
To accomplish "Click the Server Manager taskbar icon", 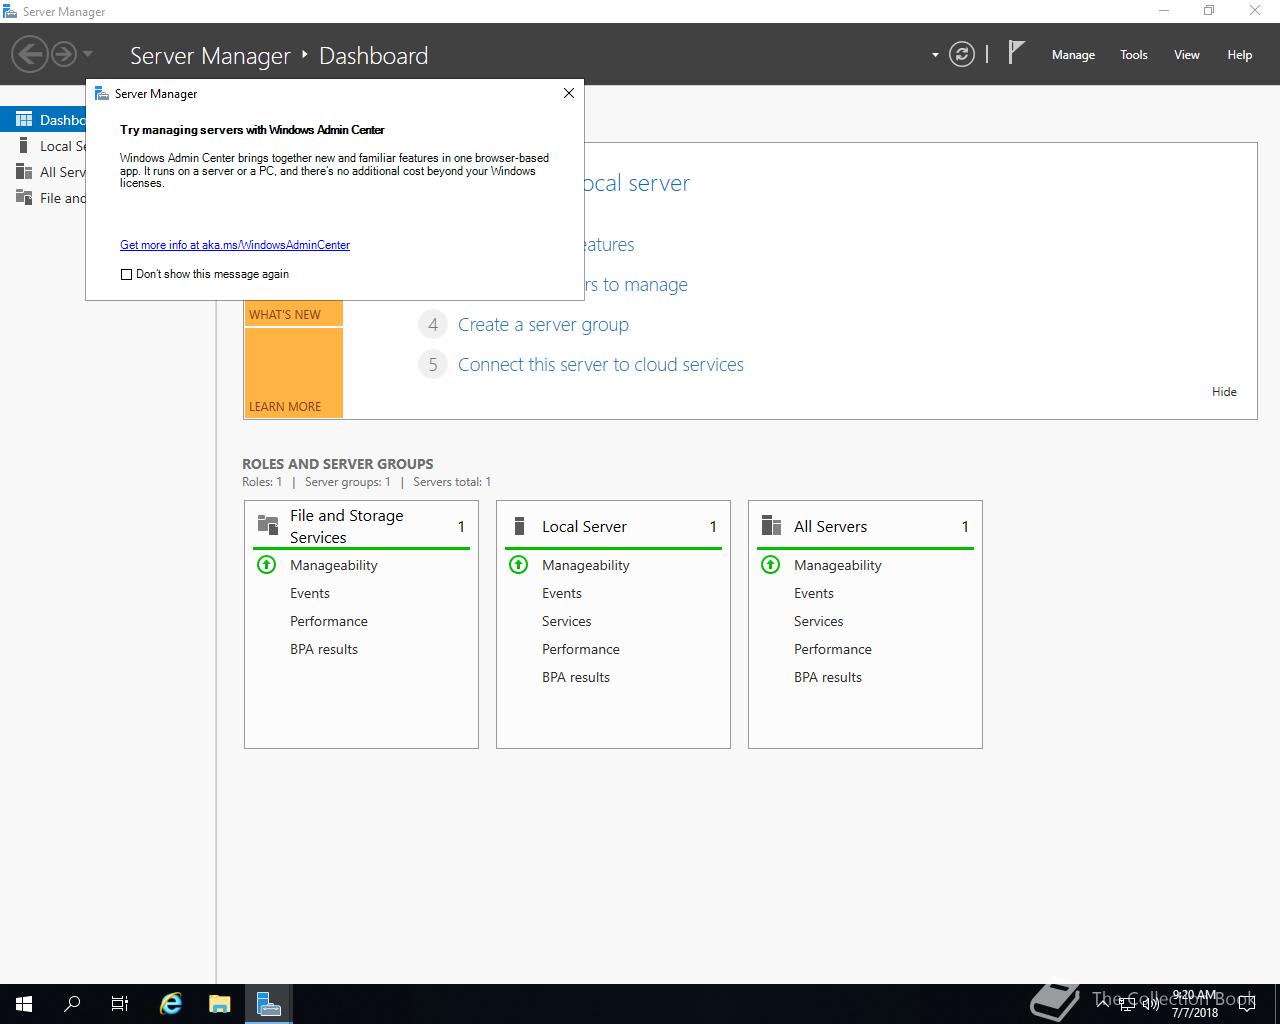I will tap(268, 1004).
